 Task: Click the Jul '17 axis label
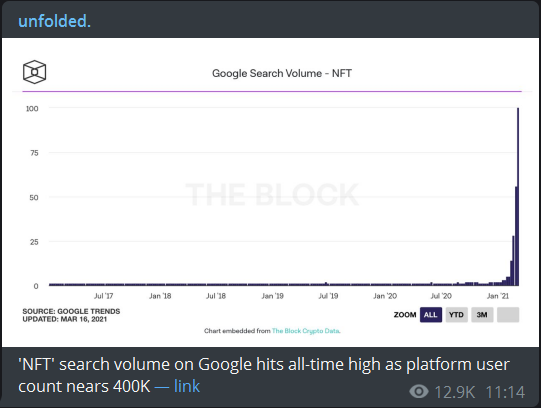[x=103, y=296]
